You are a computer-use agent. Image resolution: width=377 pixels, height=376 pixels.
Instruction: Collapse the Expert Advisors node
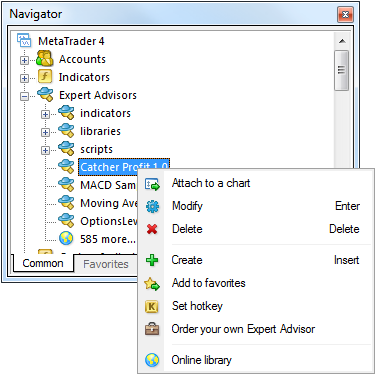[24, 96]
